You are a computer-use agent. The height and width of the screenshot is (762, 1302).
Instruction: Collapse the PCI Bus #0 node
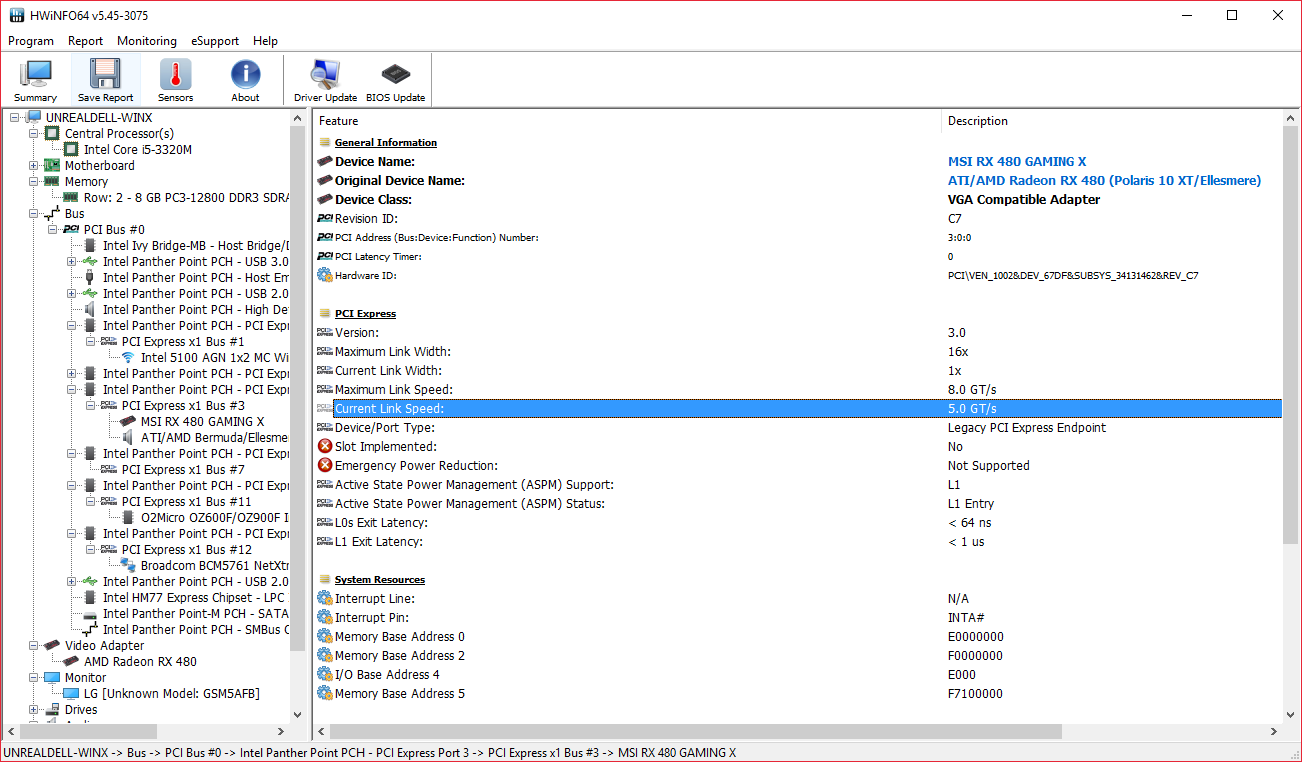(x=52, y=229)
